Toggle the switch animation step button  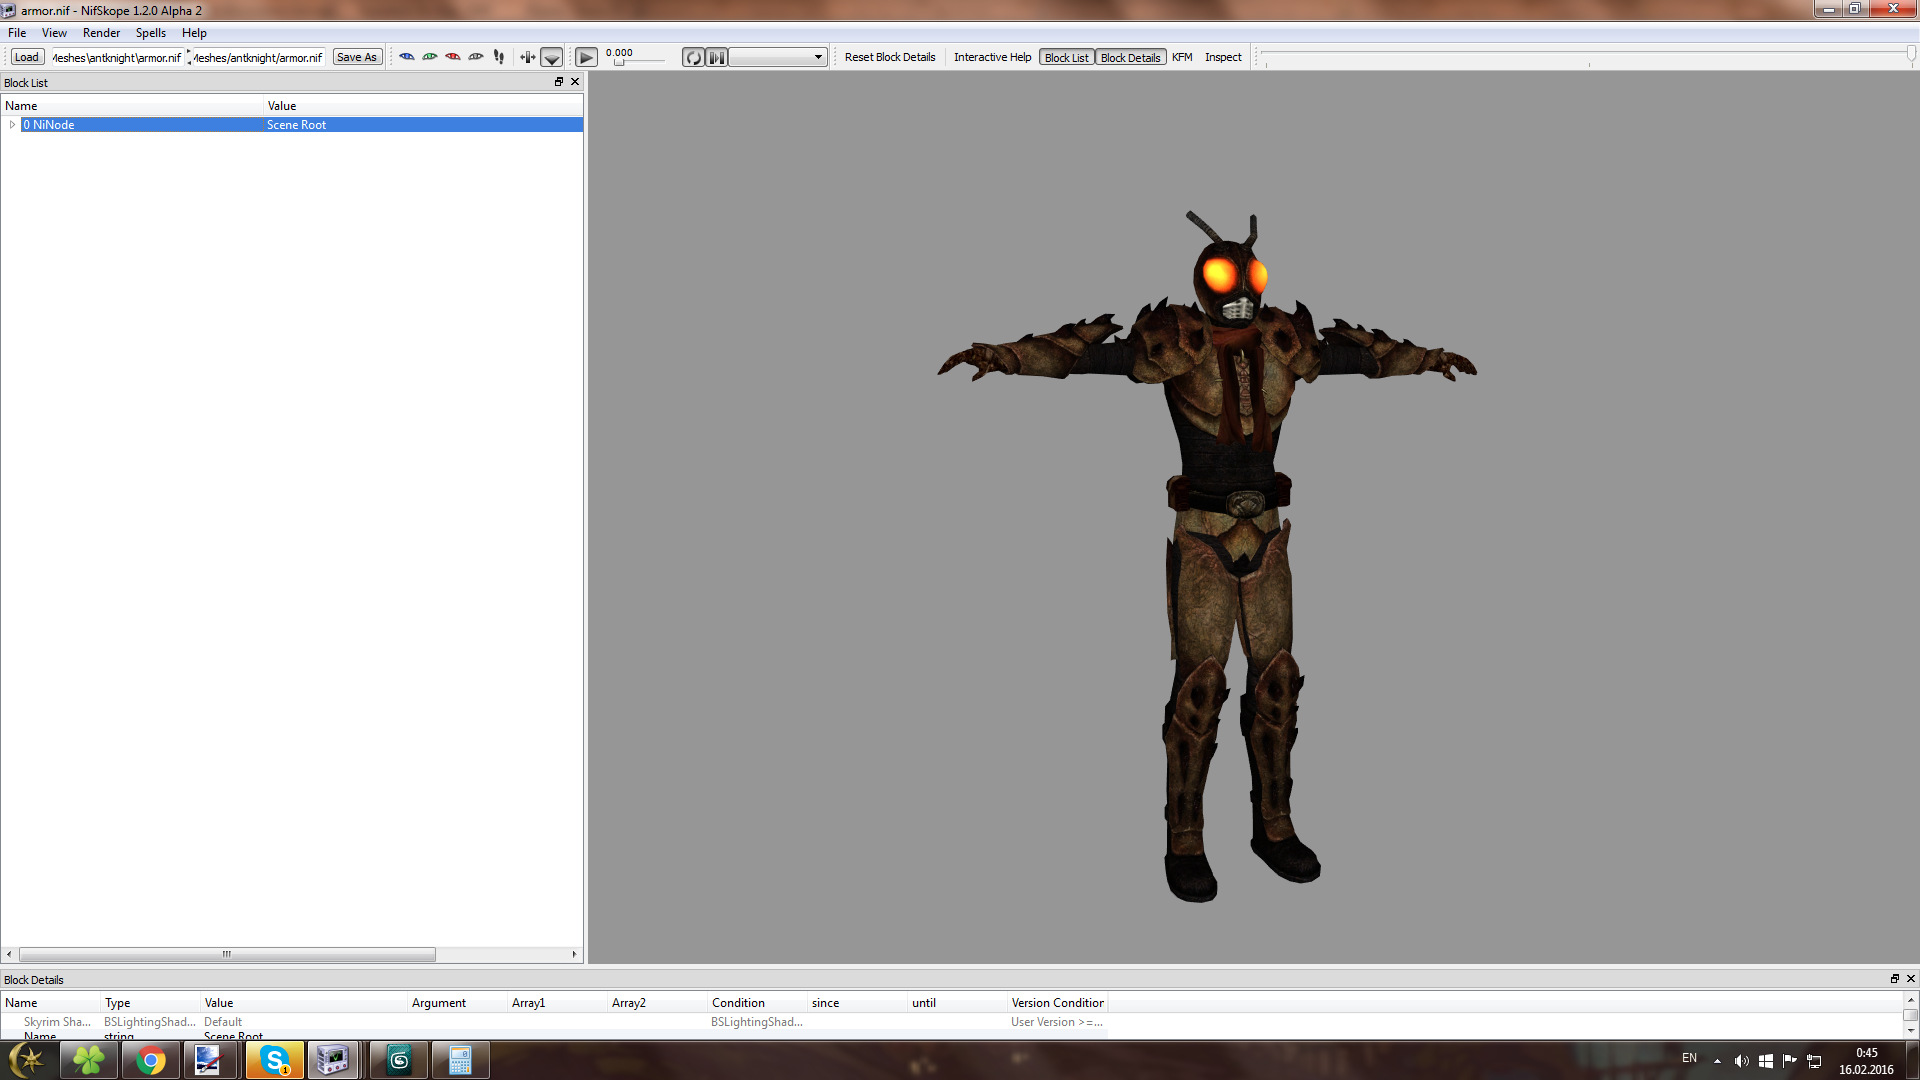717,57
